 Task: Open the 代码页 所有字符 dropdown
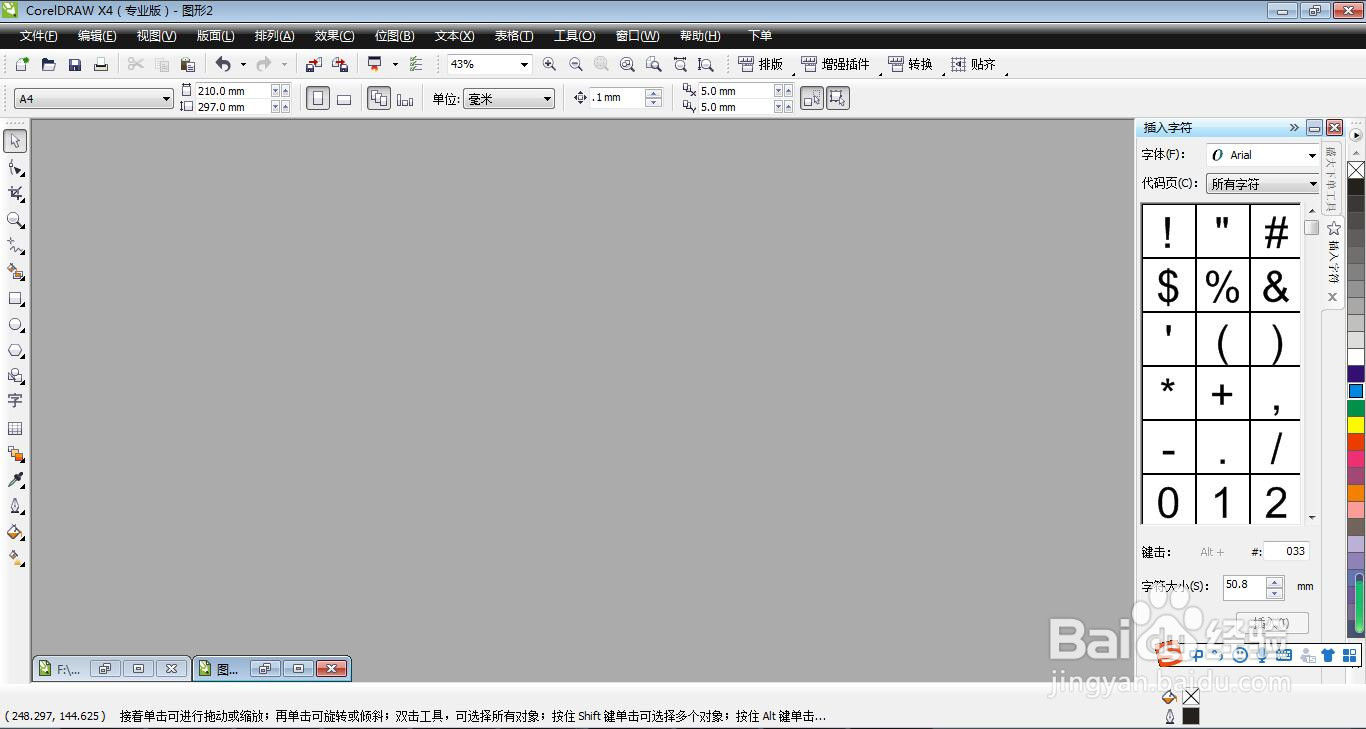(x=1312, y=184)
